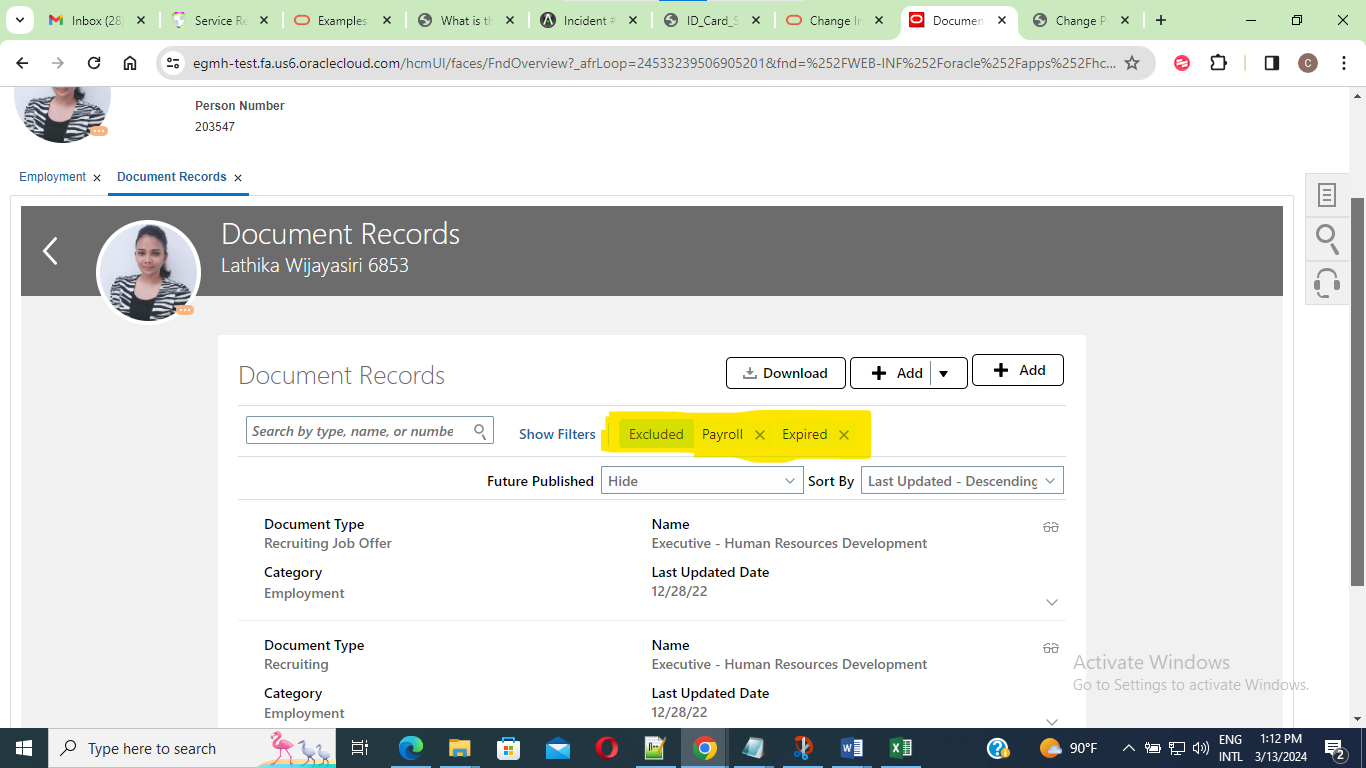Click Lathika's profile photo in header

tap(148, 272)
